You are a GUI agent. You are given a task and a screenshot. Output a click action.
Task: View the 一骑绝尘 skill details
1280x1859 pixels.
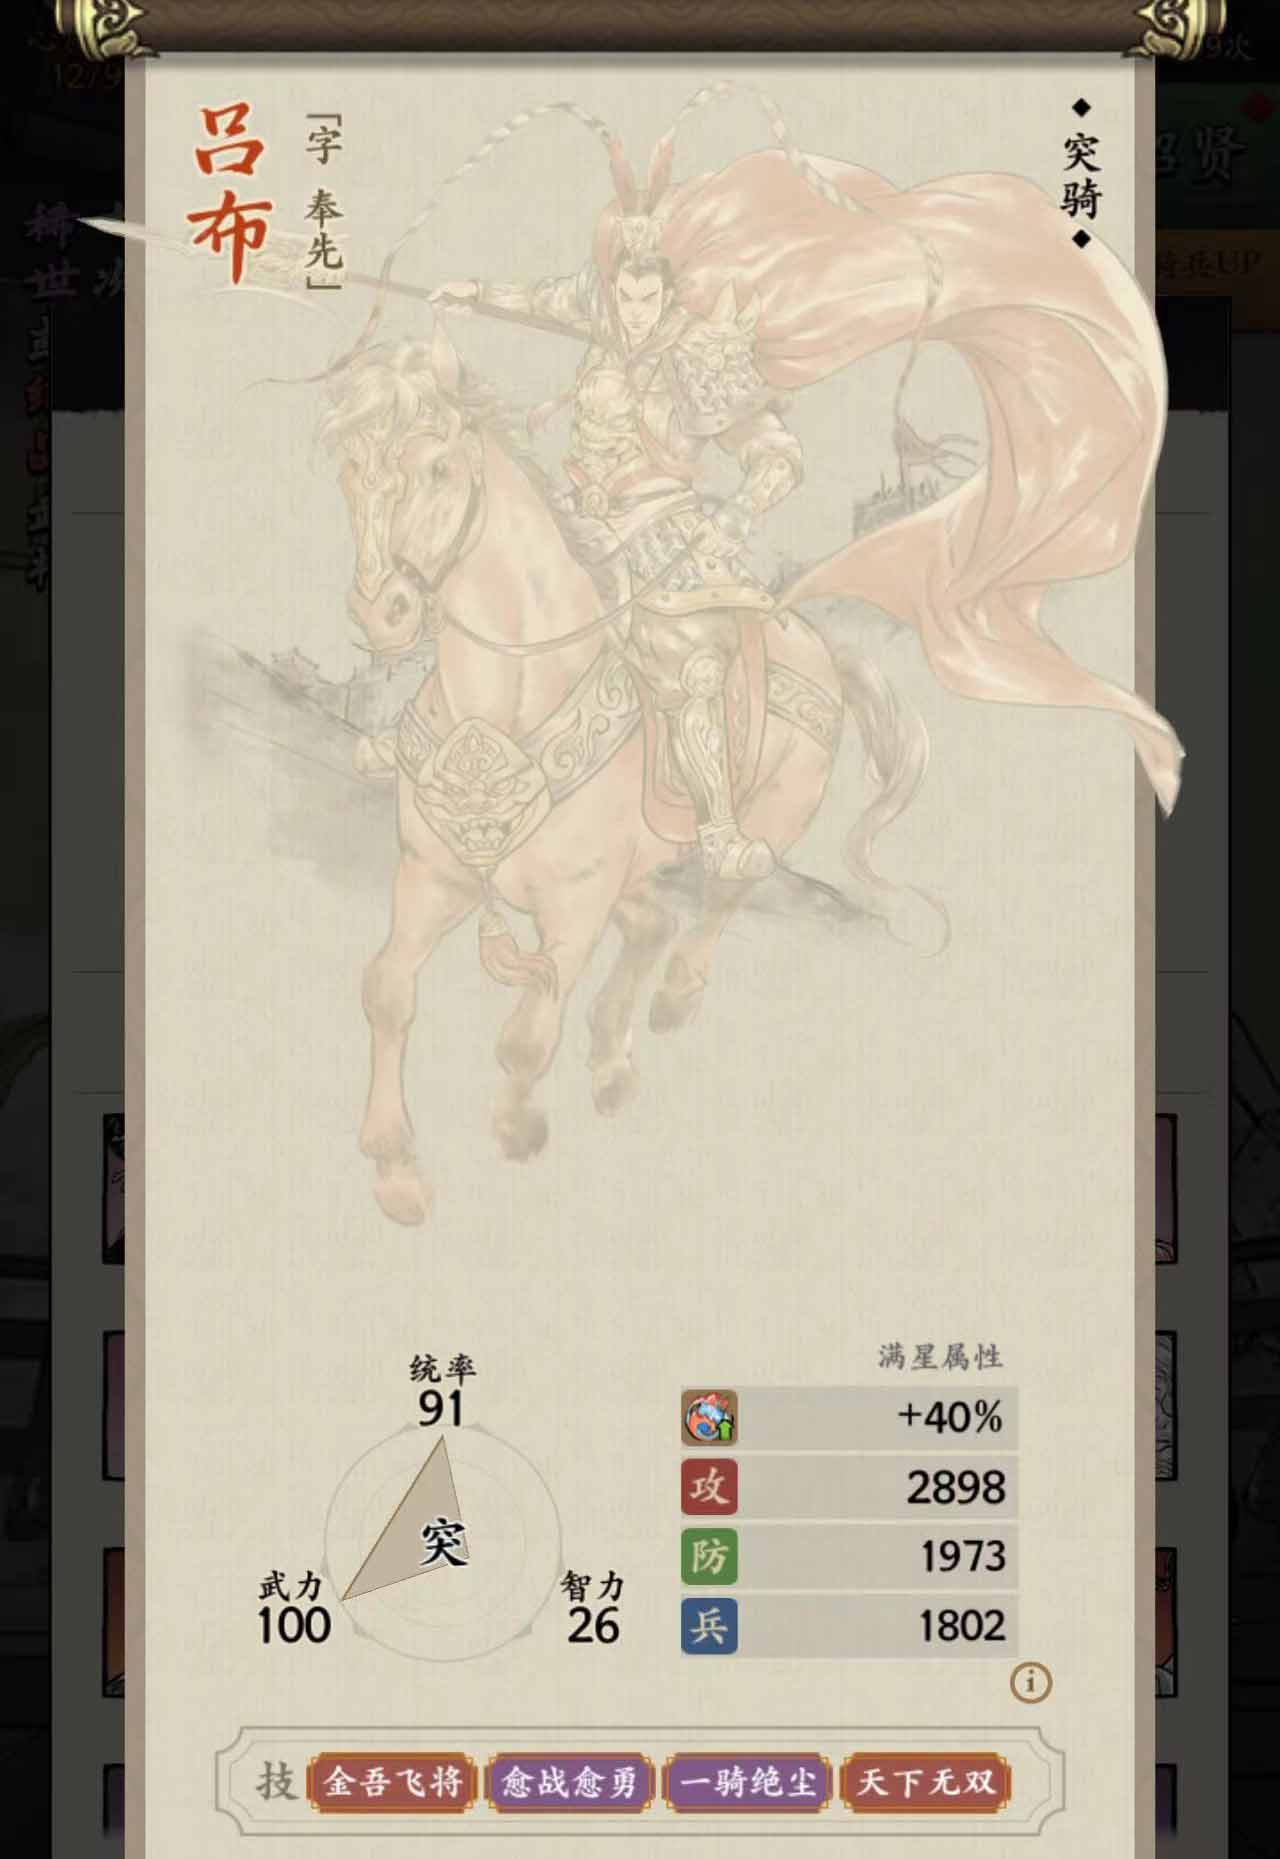[748, 1782]
